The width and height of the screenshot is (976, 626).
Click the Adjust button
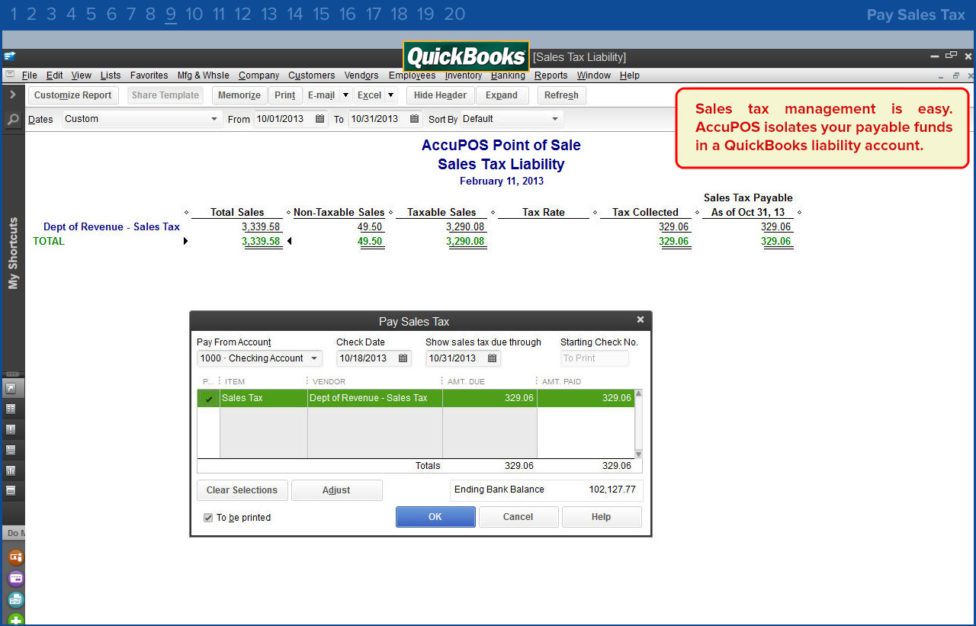336,490
